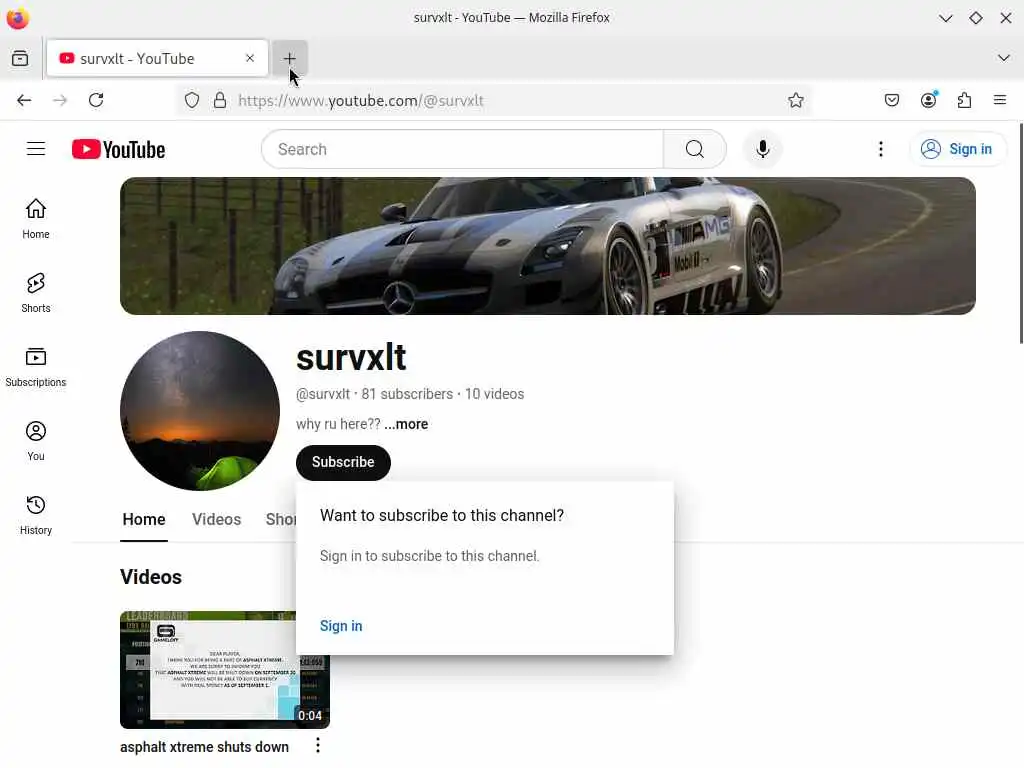The image size is (1024, 768).
Task: Expand the list all tabs chevron
Action: [x=1004, y=58]
